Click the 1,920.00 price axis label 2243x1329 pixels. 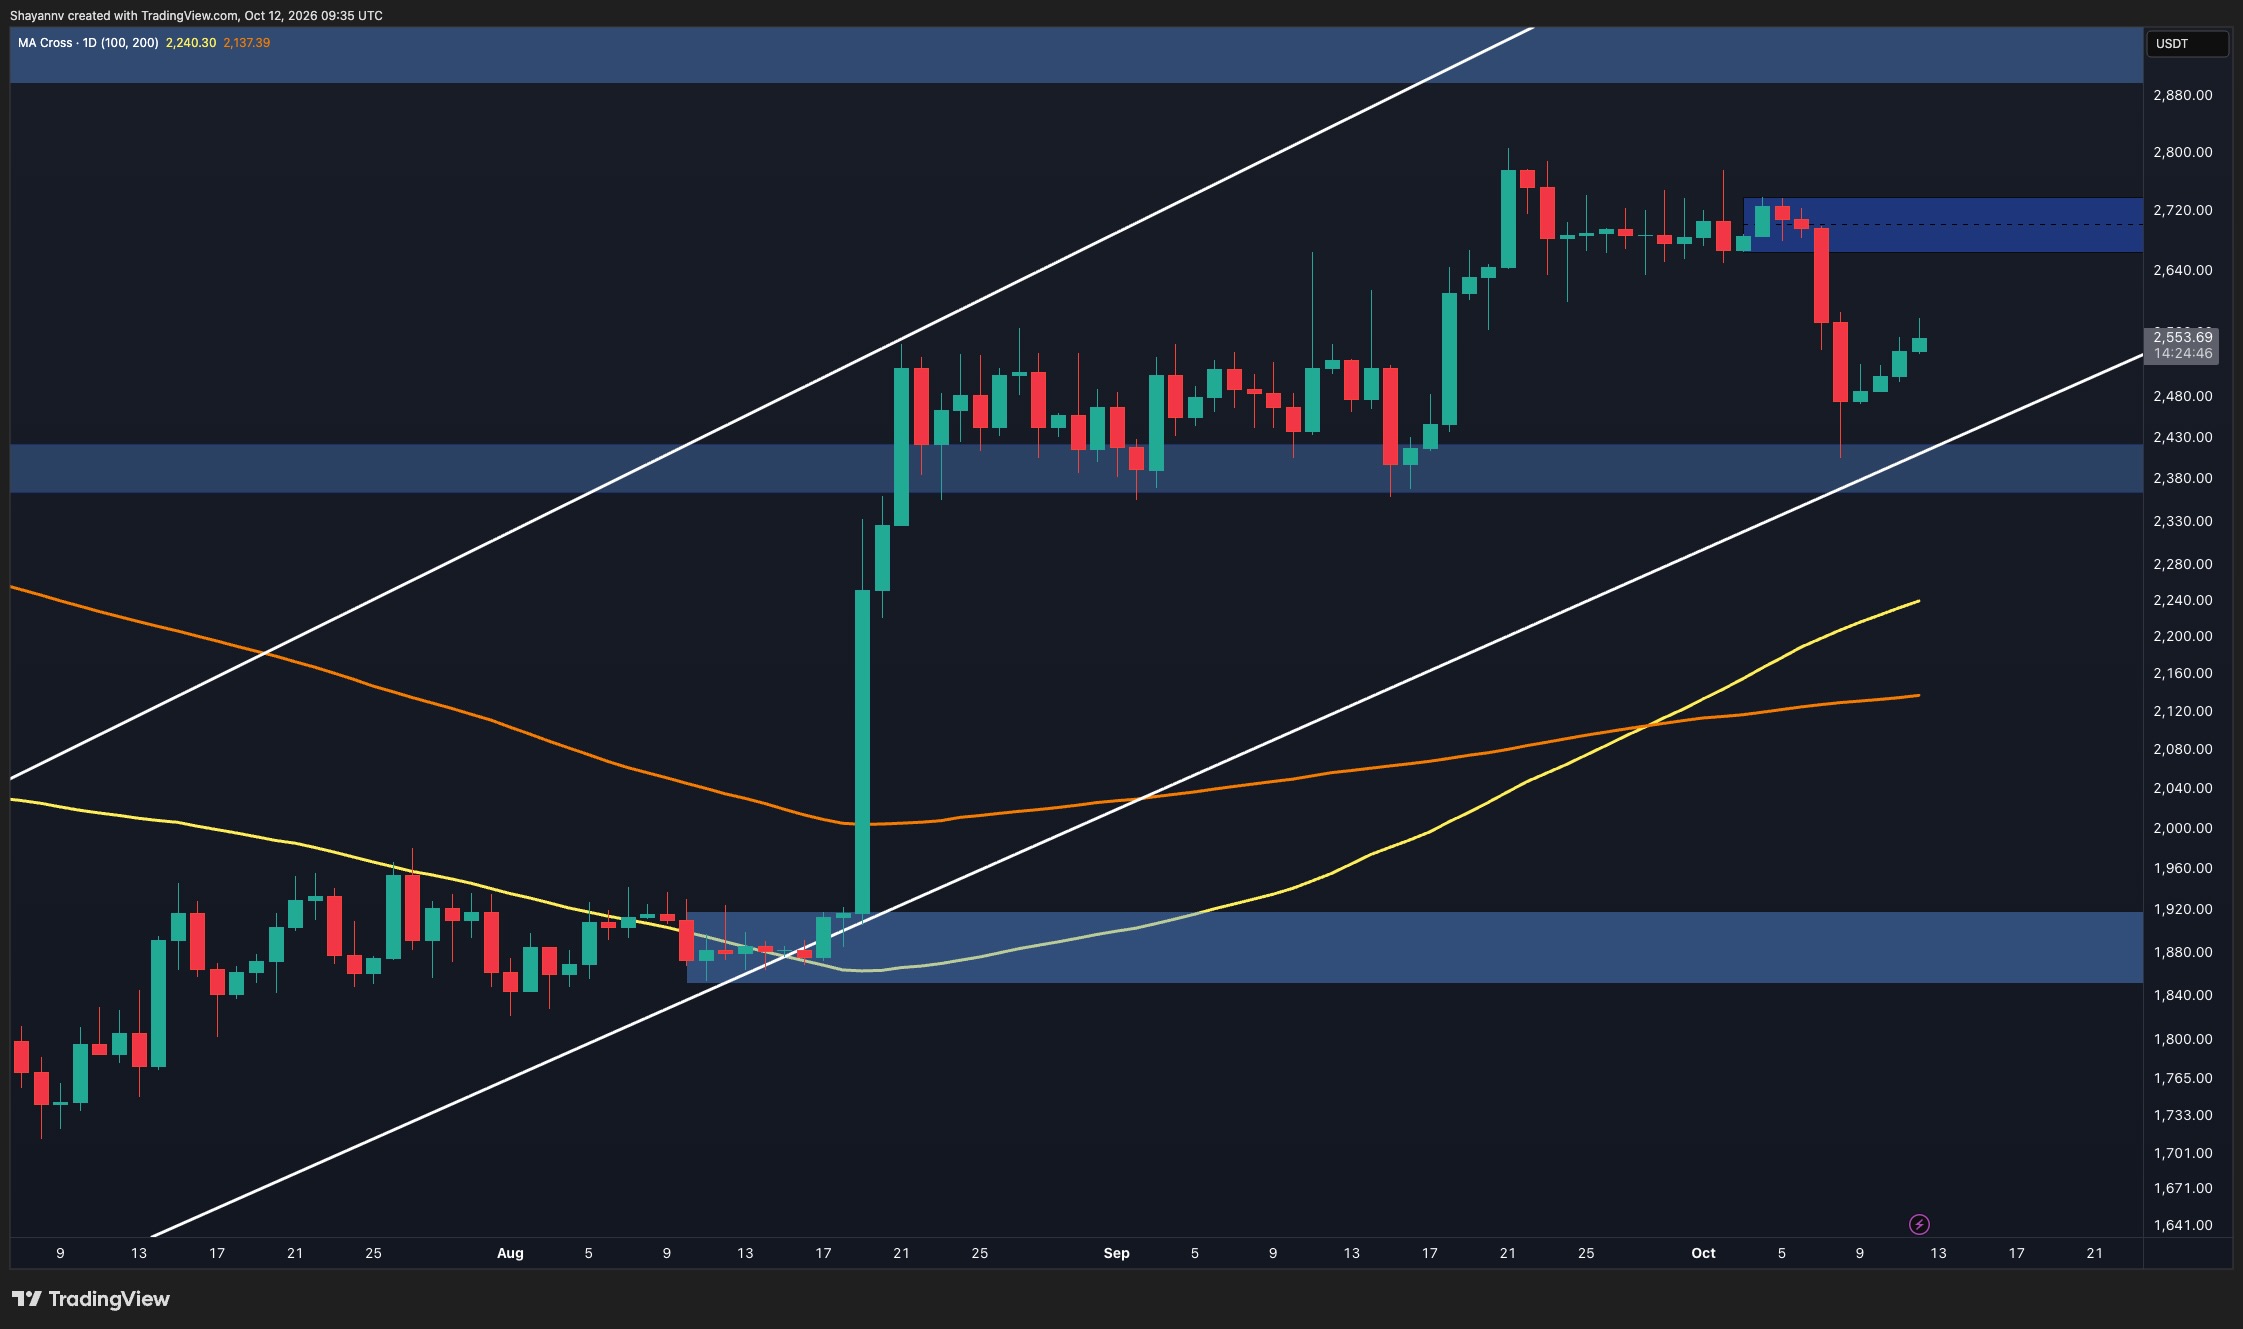tap(2183, 909)
